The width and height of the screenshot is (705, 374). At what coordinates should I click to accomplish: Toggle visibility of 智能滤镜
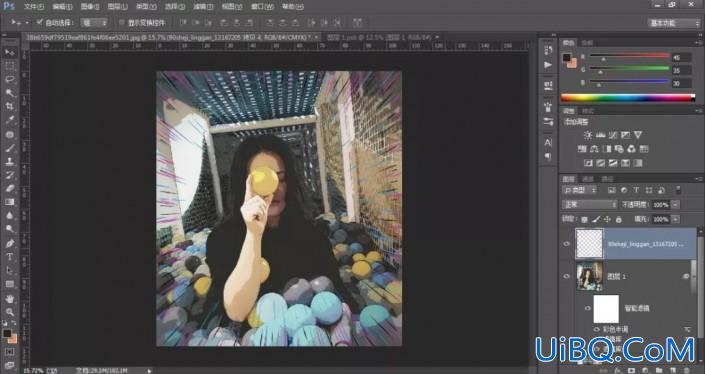(587, 308)
